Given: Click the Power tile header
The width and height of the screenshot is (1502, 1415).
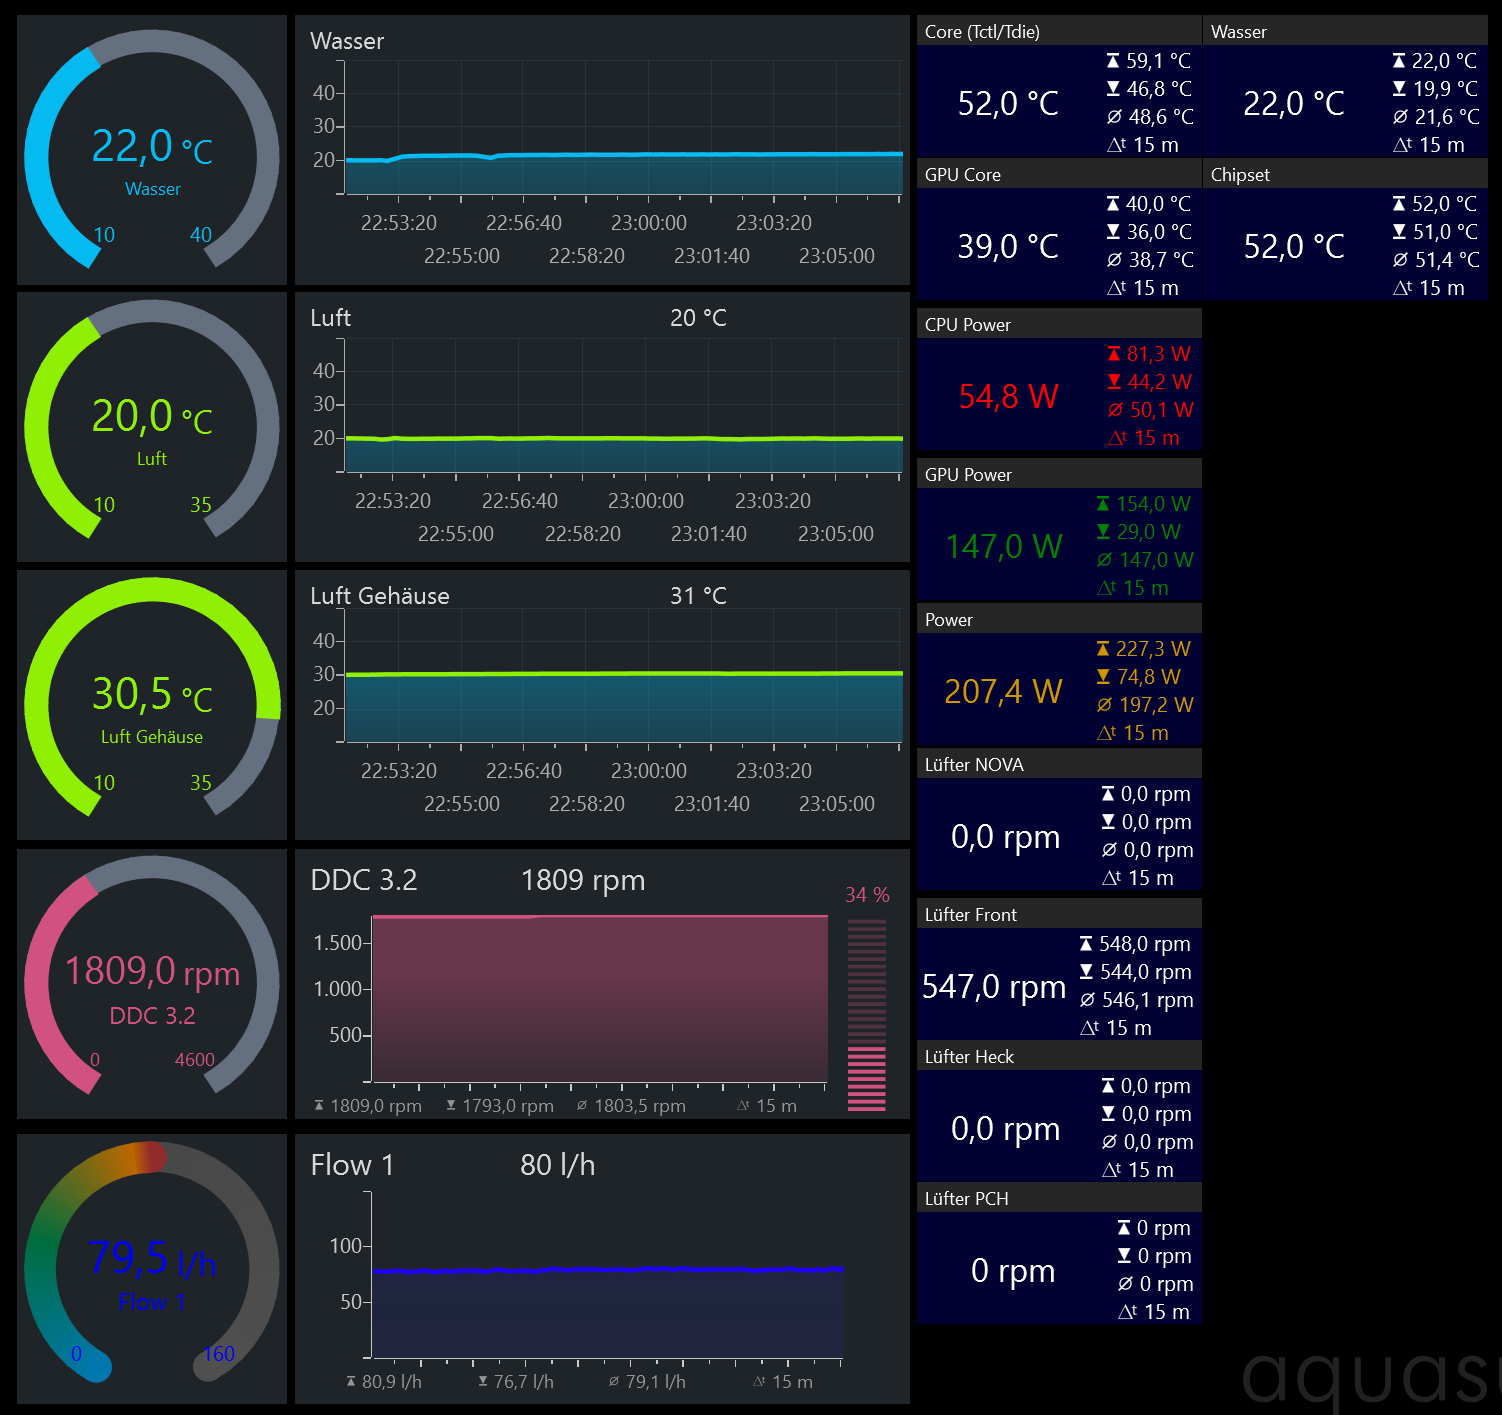Looking at the screenshot, I should [x=1059, y=619].
